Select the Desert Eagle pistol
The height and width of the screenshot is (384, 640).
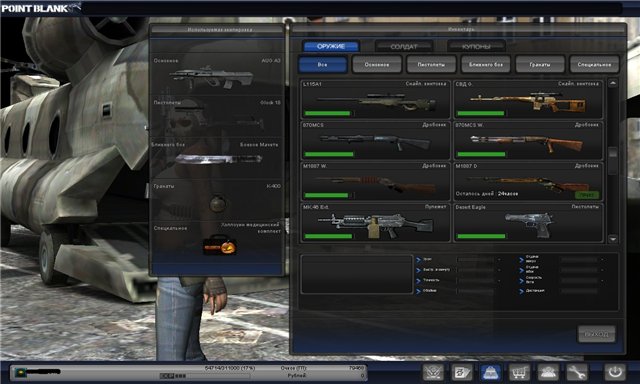[528, 223]
